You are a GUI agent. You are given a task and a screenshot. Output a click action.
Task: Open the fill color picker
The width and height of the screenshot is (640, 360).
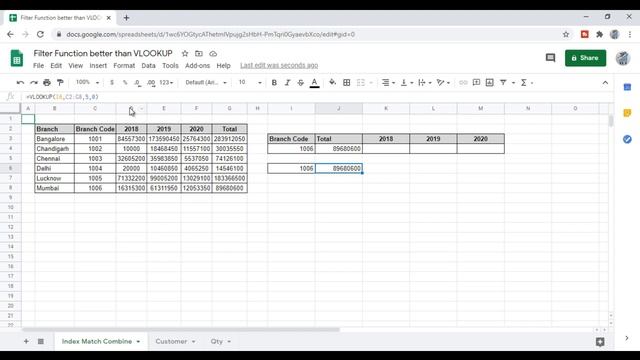(x=333, y=83)
